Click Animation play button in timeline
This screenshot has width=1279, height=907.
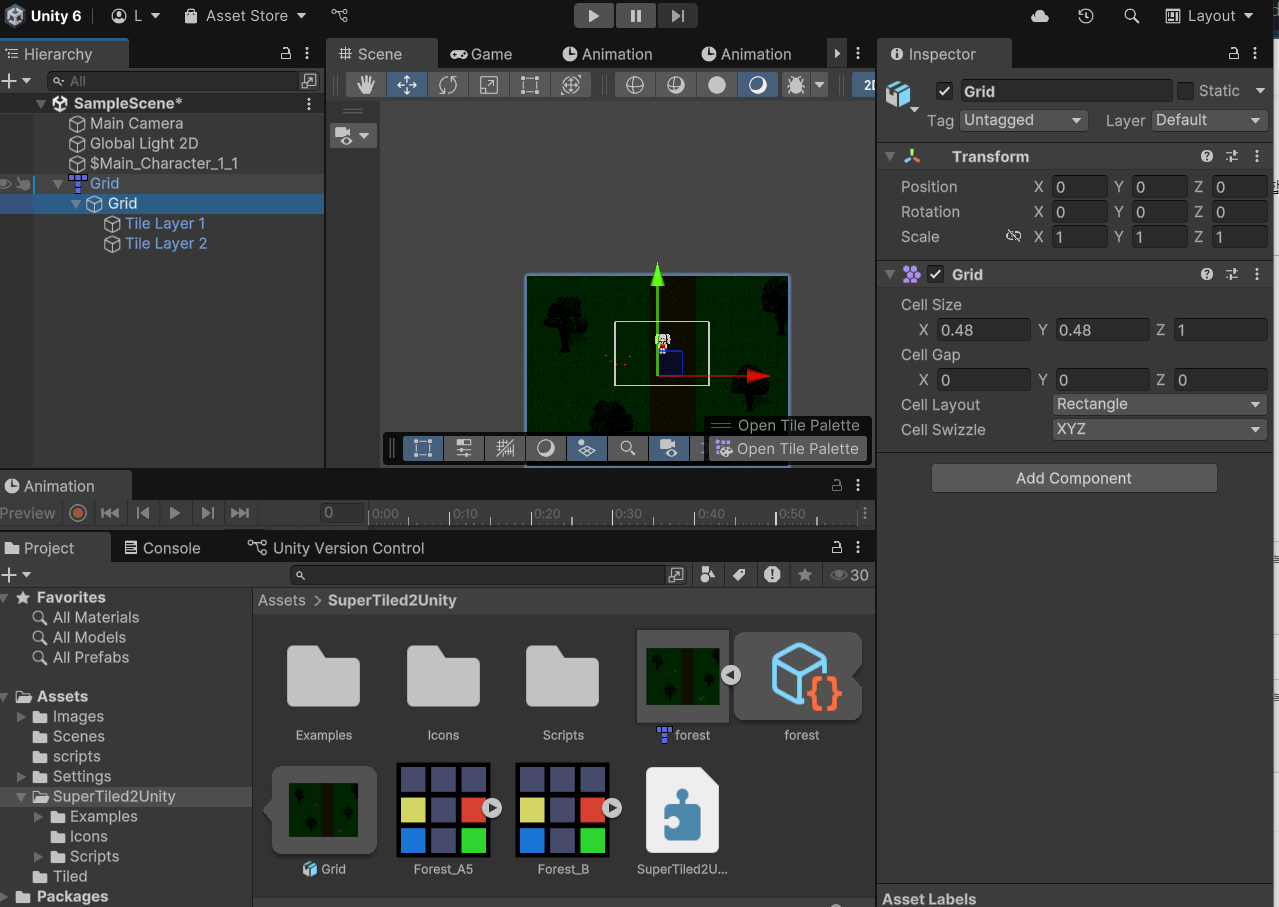pyautogui.click(x=175, y=513)
